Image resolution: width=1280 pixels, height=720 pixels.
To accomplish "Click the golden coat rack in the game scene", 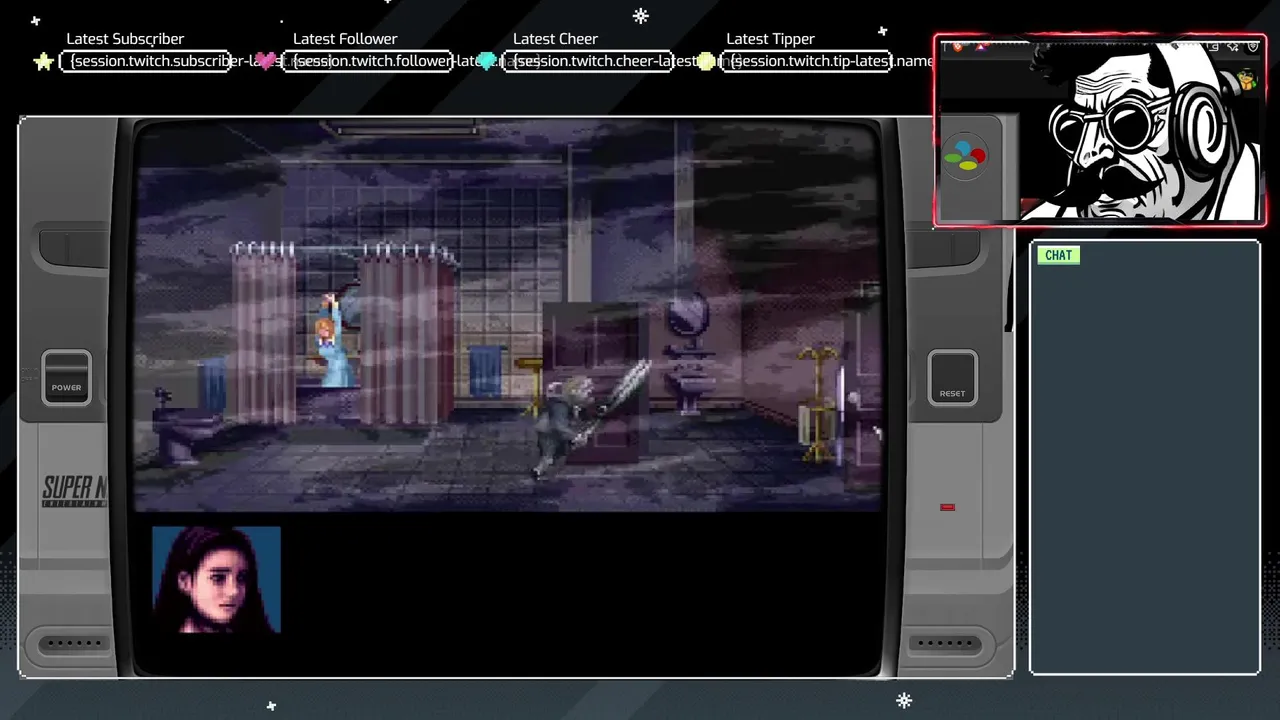I will tap(818, 404).
